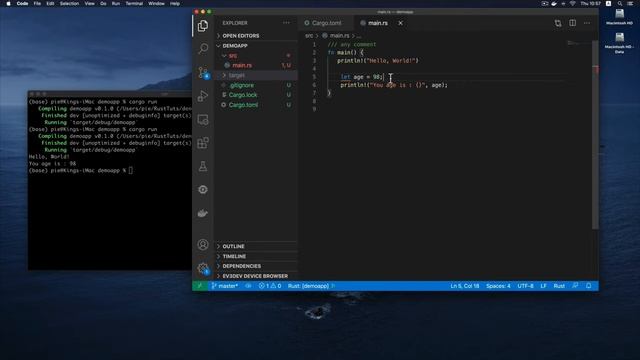Click the Ln 5, Col 18 status entry

pyautogui.click(x=464, y=286)
